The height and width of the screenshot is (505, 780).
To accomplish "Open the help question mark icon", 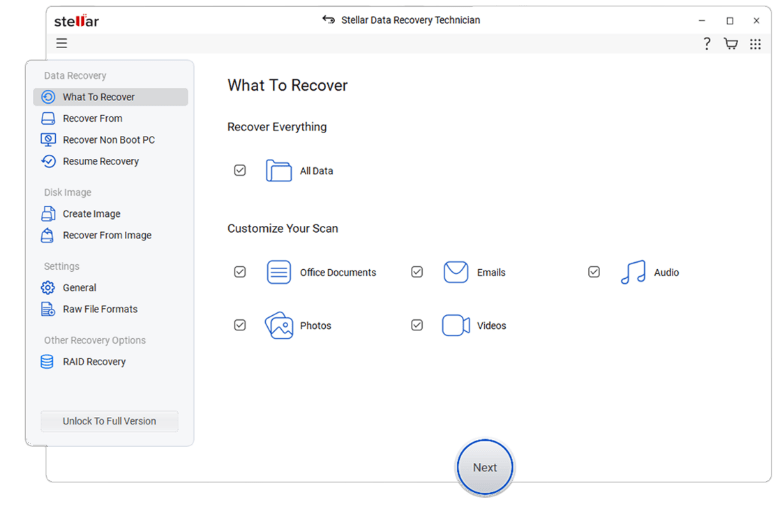I will pyautogui.click(x=706, y=44).
